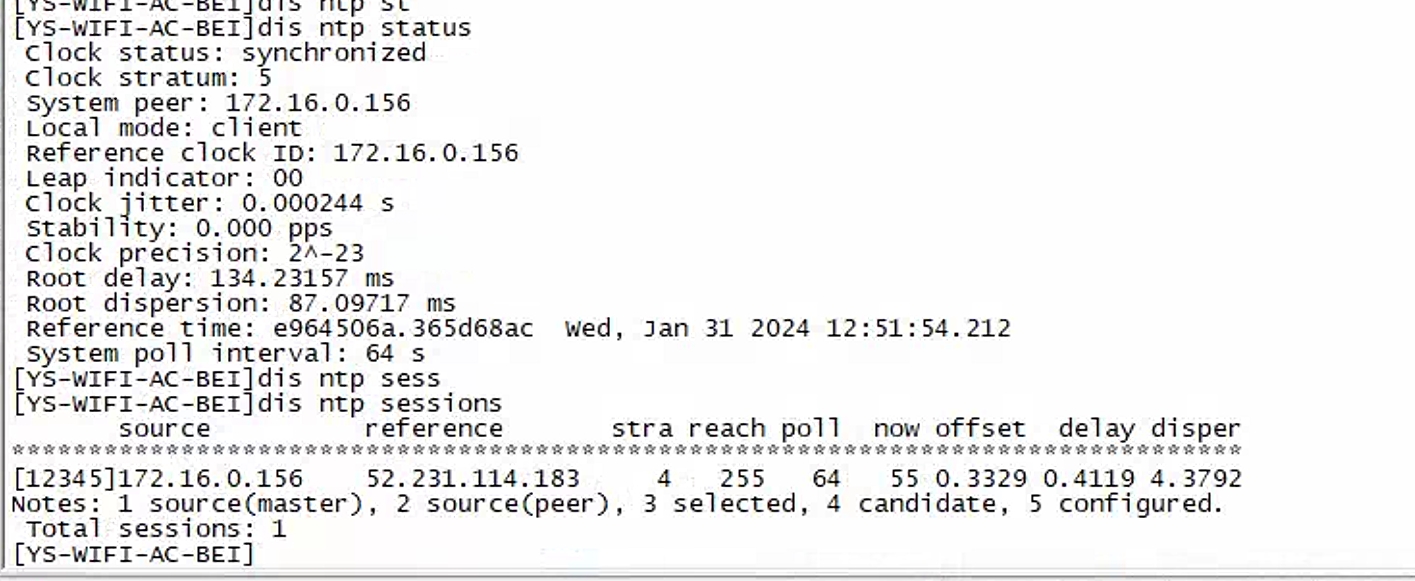The width and height of the screenshot is (1415, 581).
Task: Click the Reference clock ID address
Action: [x=425, y=153]
